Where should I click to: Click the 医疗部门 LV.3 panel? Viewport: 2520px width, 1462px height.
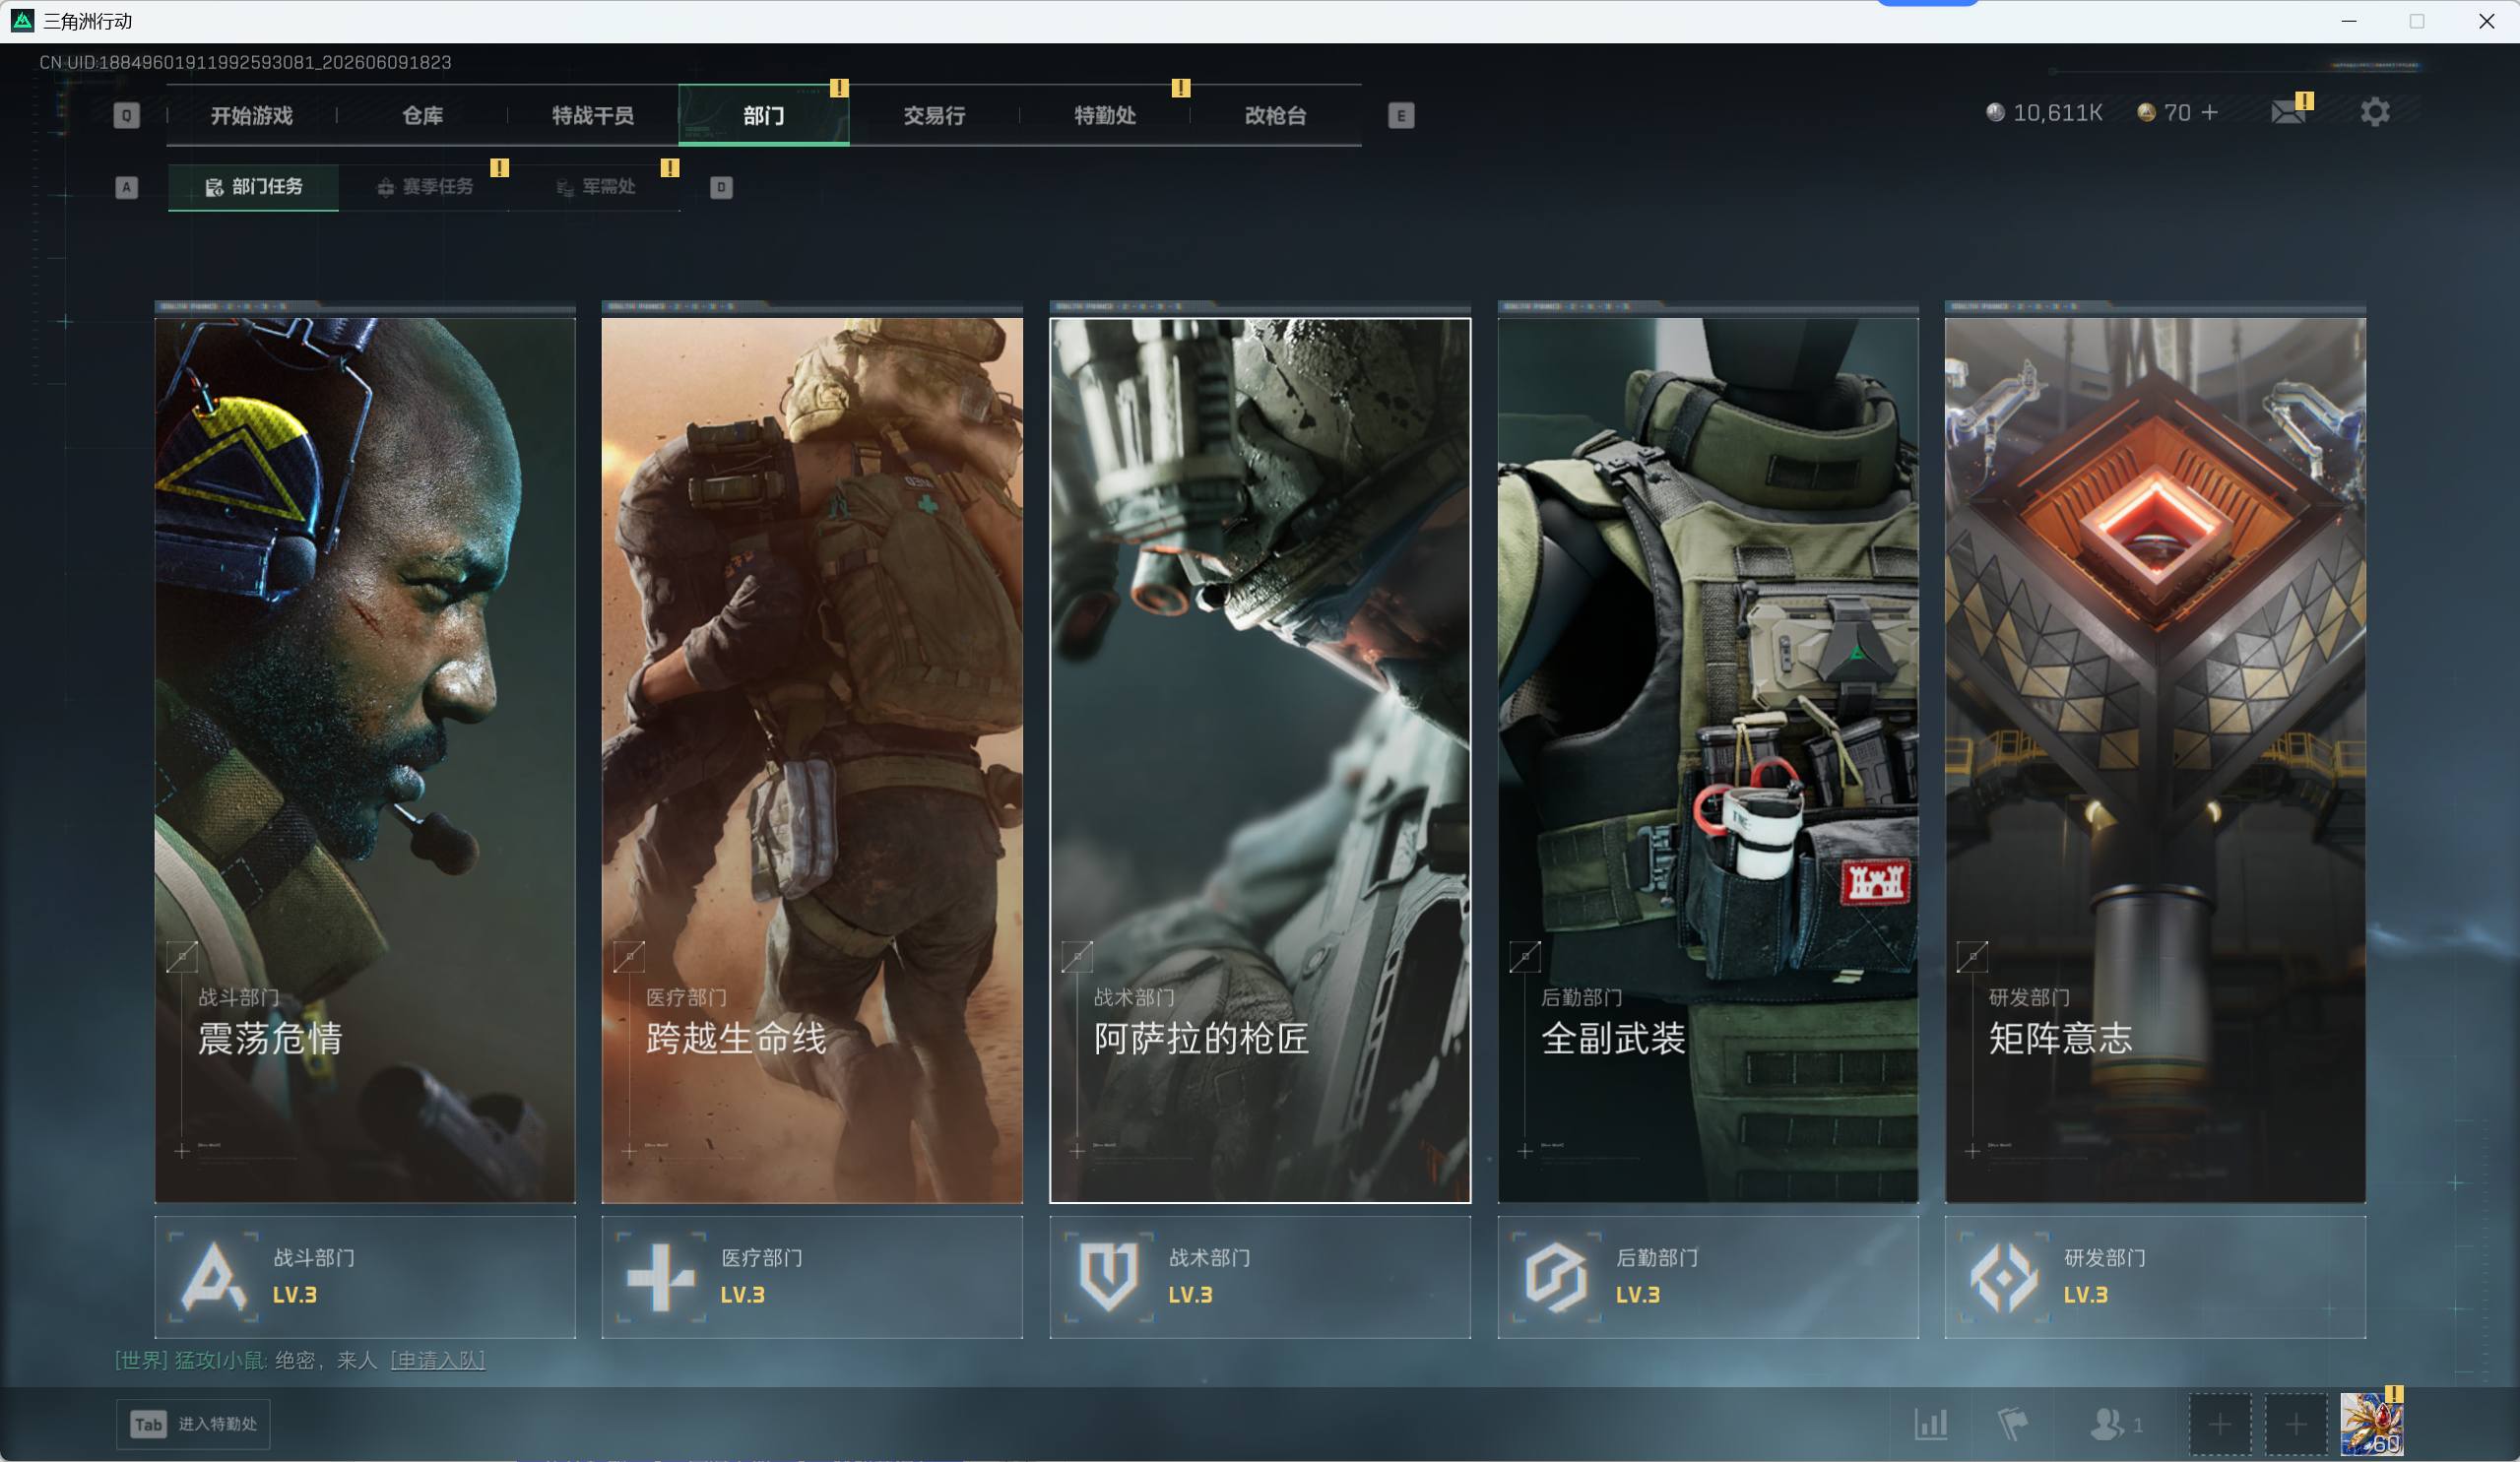(x=812, y=1277)
